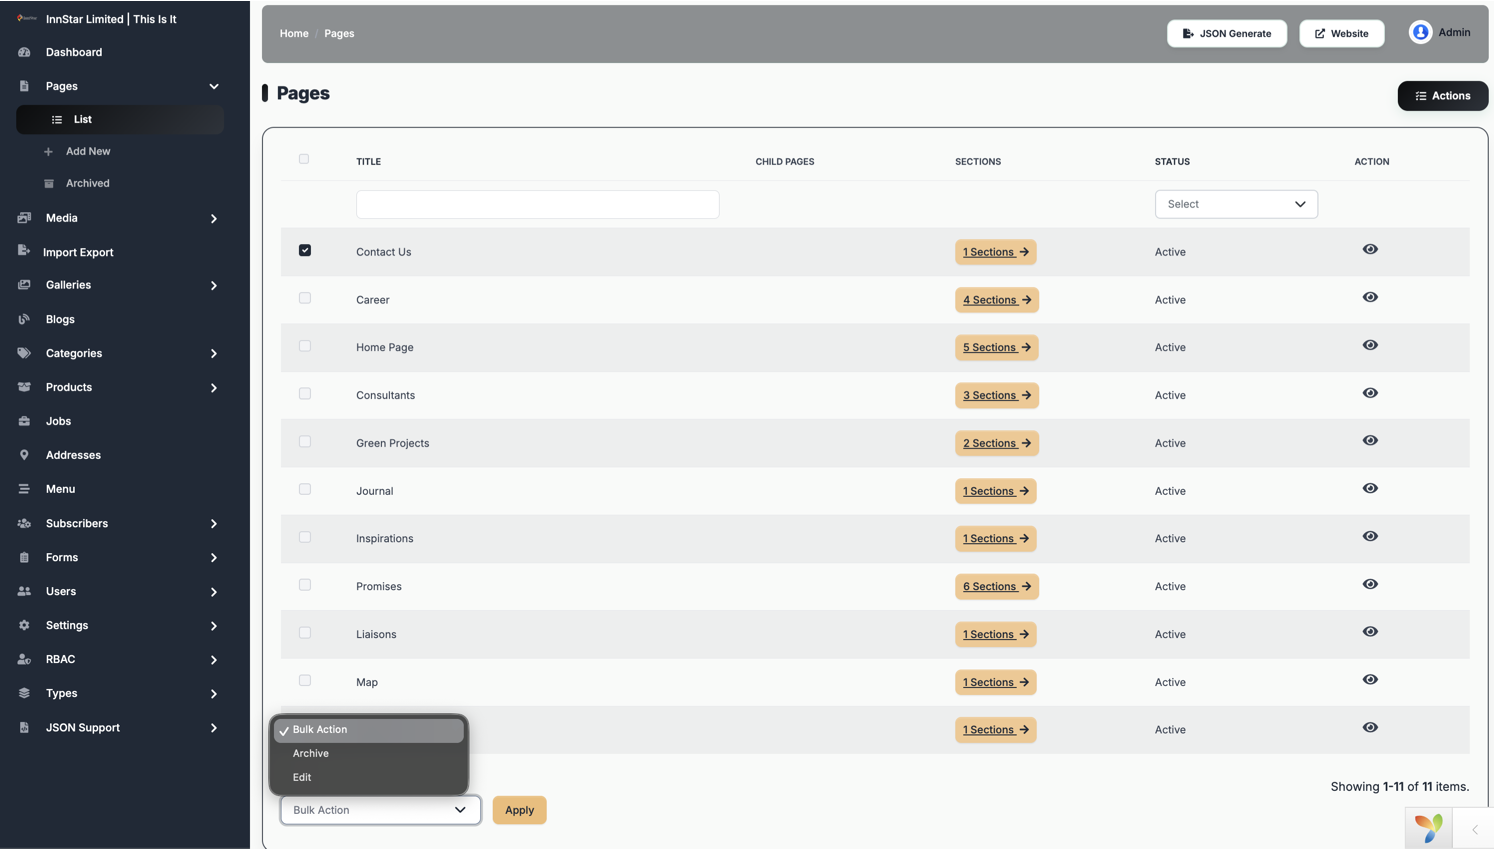This screenshot has width=1495, height=849.
Task: Click the Title filter input field
Action: coord(538,204)
